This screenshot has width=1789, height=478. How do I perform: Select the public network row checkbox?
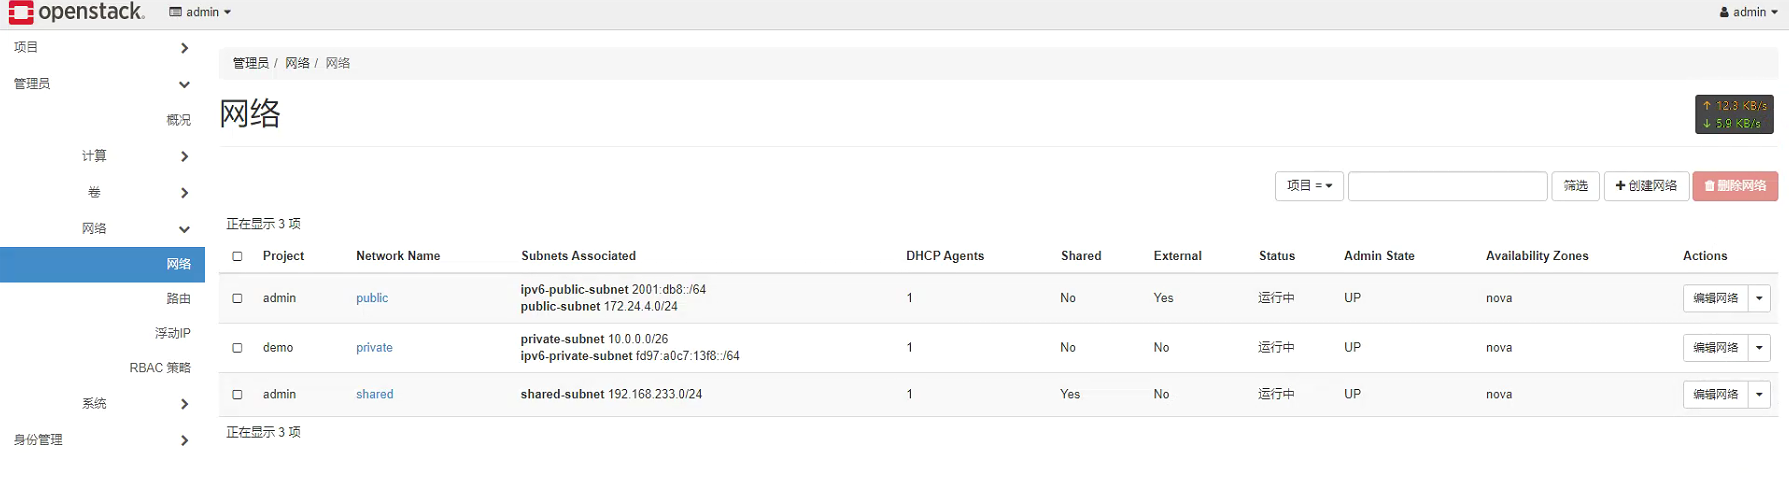[238, 298]
